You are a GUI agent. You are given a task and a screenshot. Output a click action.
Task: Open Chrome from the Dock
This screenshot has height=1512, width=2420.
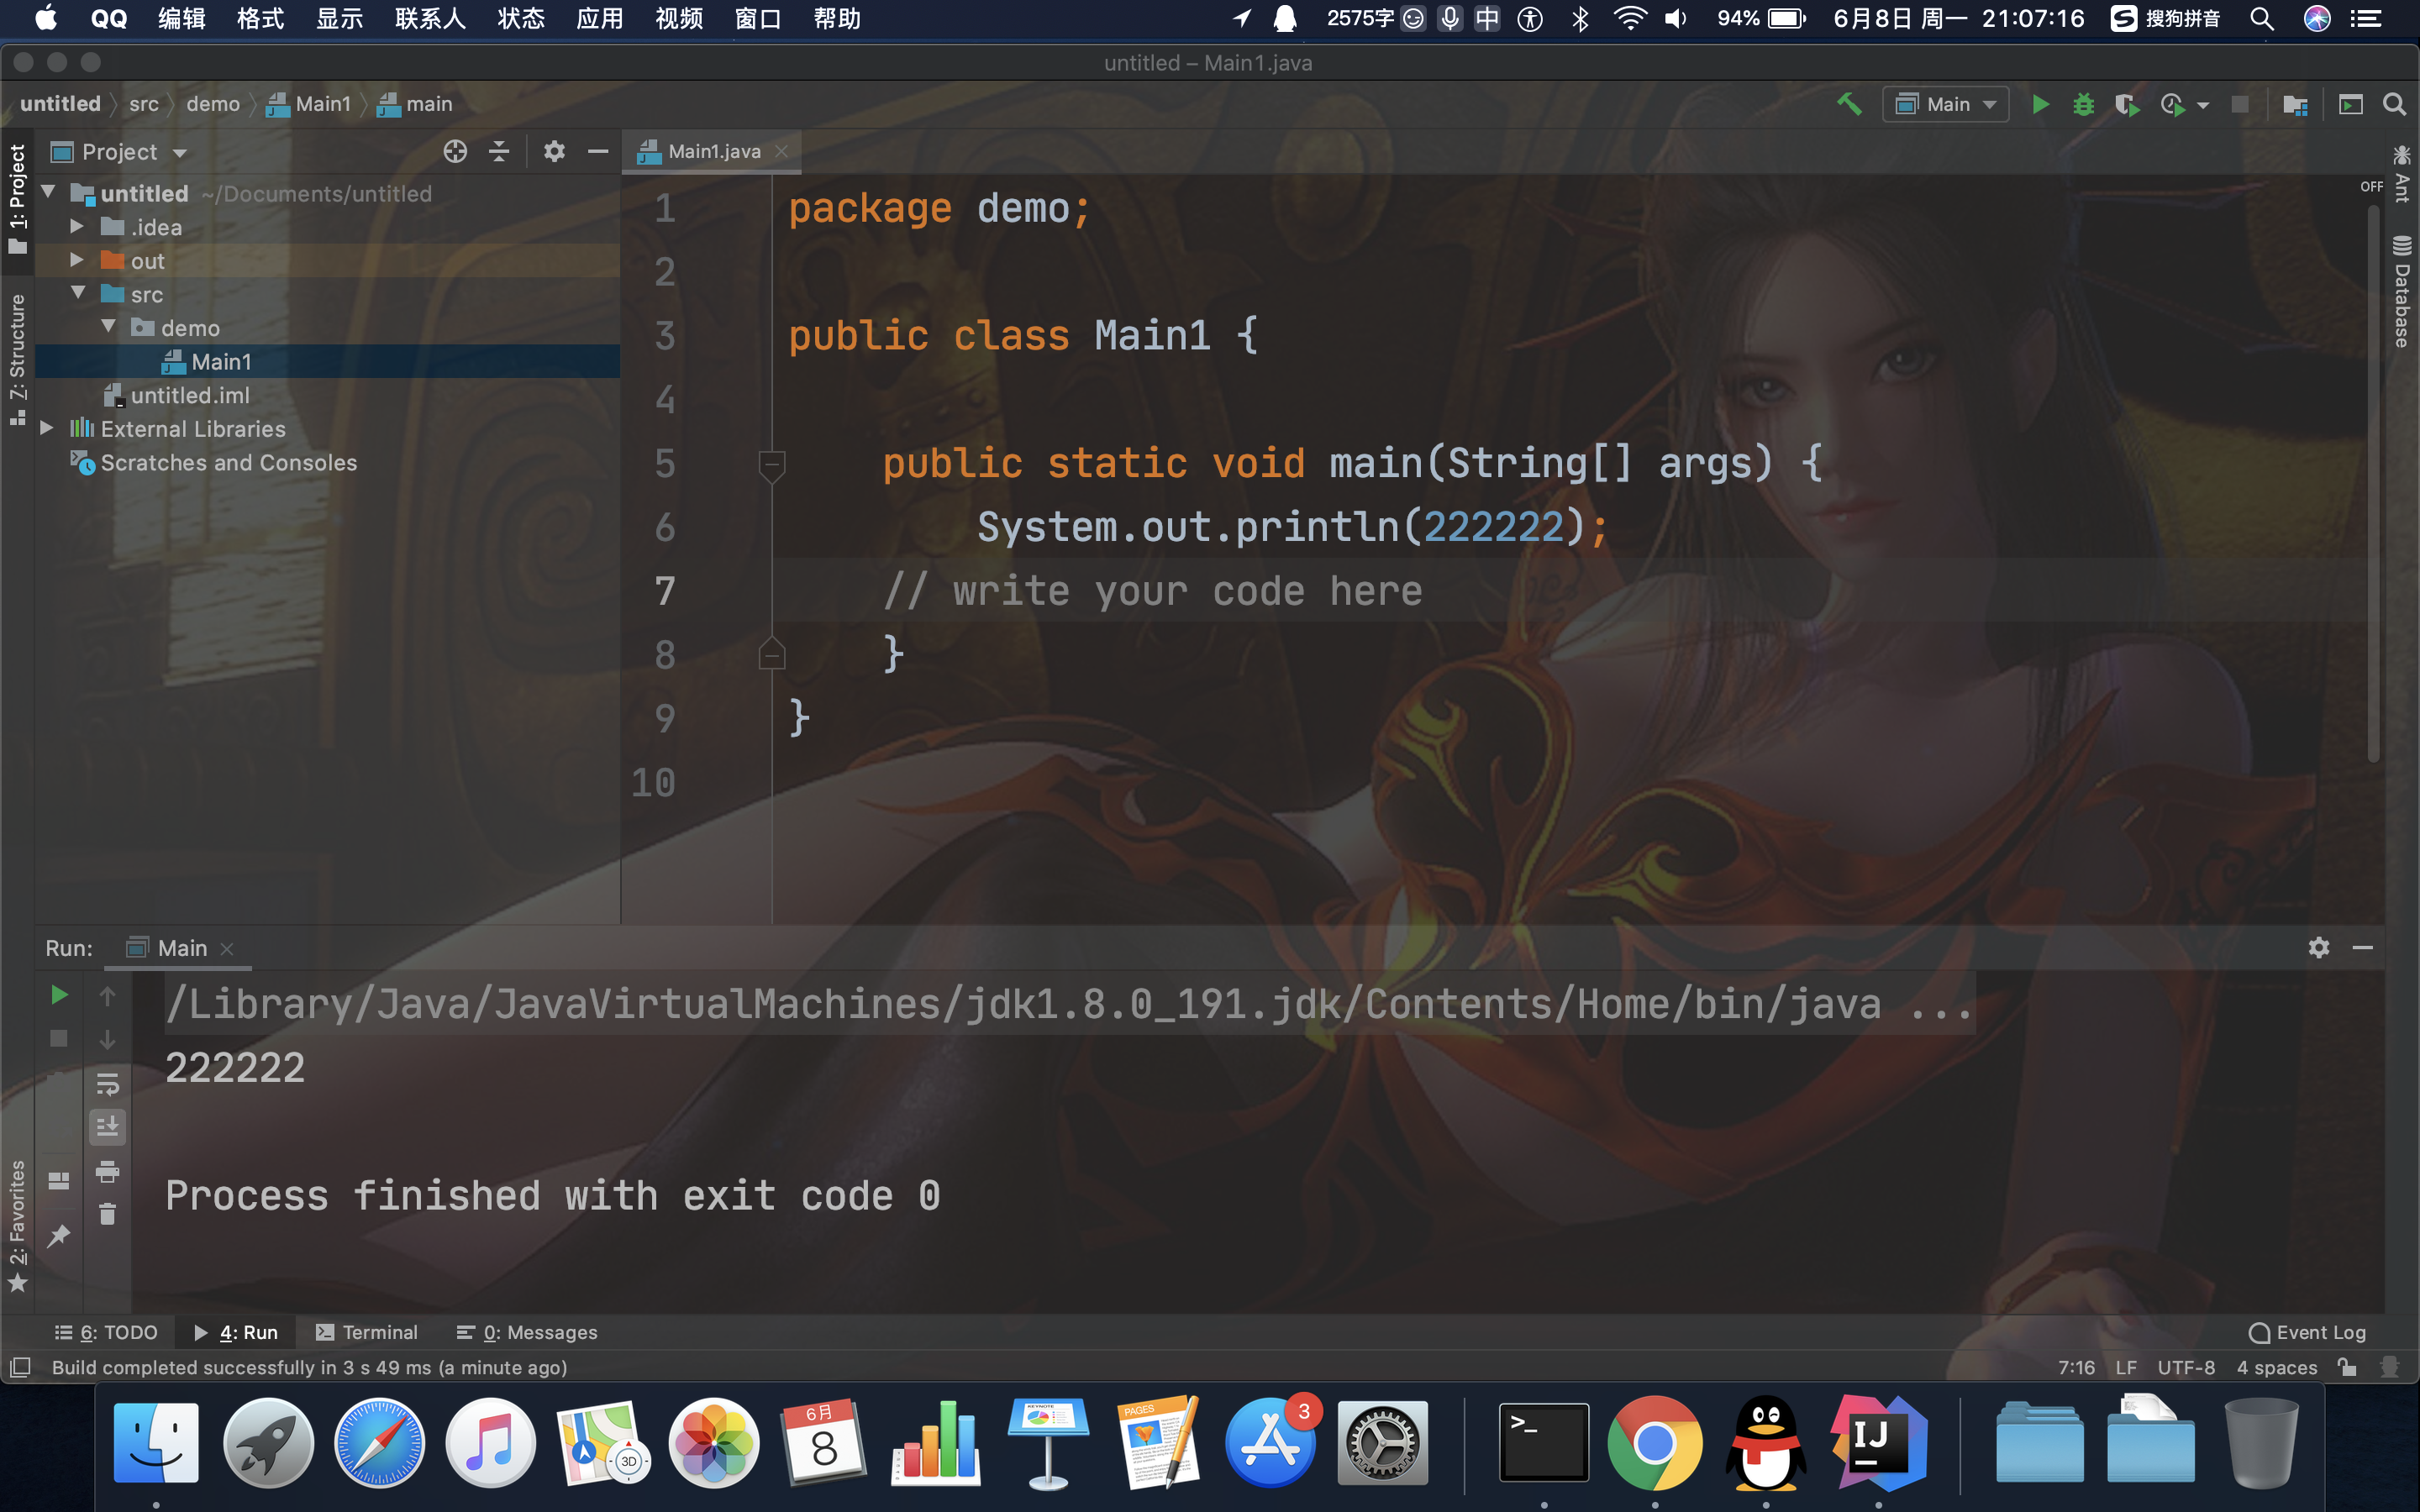pyautogui.click(x=1654, y=1443)
